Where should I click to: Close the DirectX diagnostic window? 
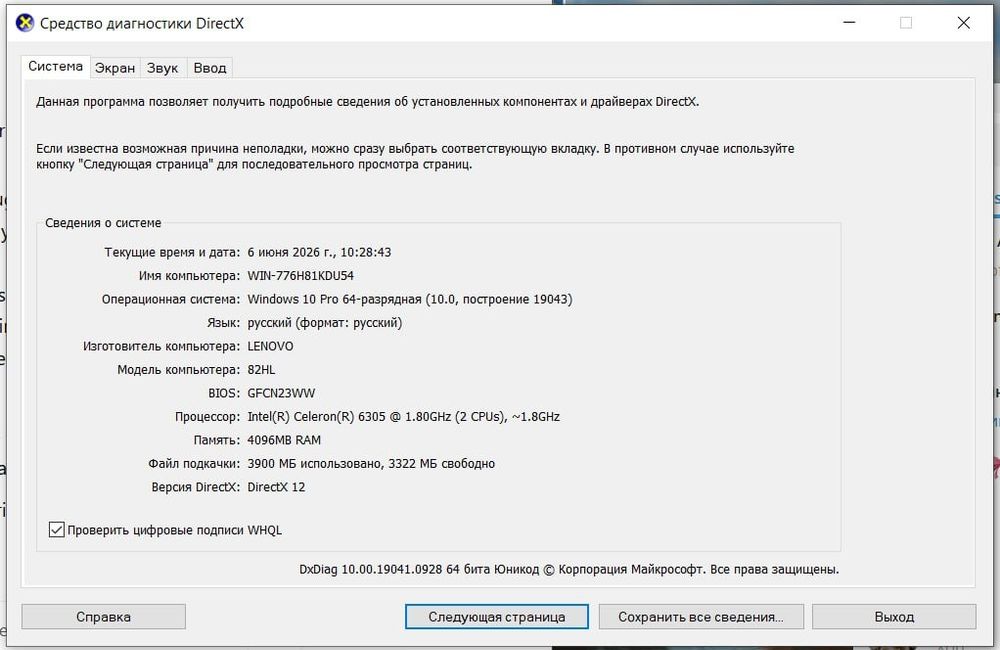[964, 23]
